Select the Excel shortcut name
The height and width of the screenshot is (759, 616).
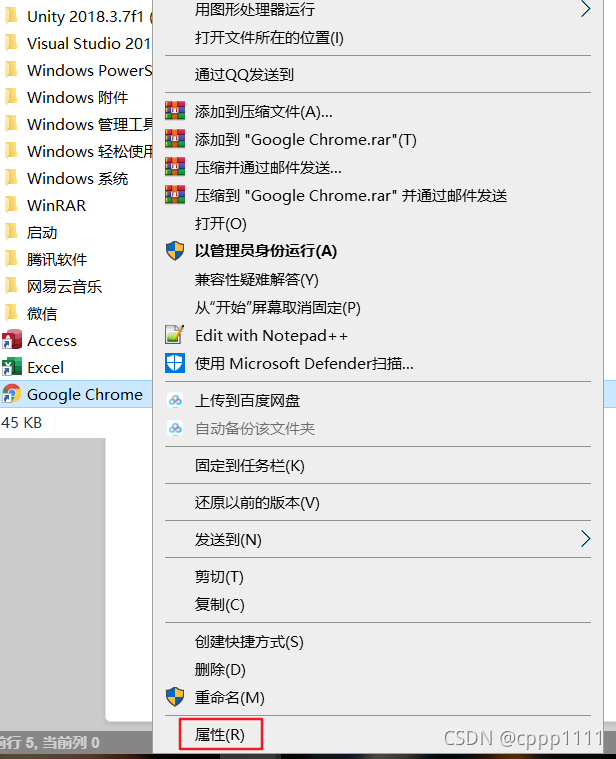[45, 367]
